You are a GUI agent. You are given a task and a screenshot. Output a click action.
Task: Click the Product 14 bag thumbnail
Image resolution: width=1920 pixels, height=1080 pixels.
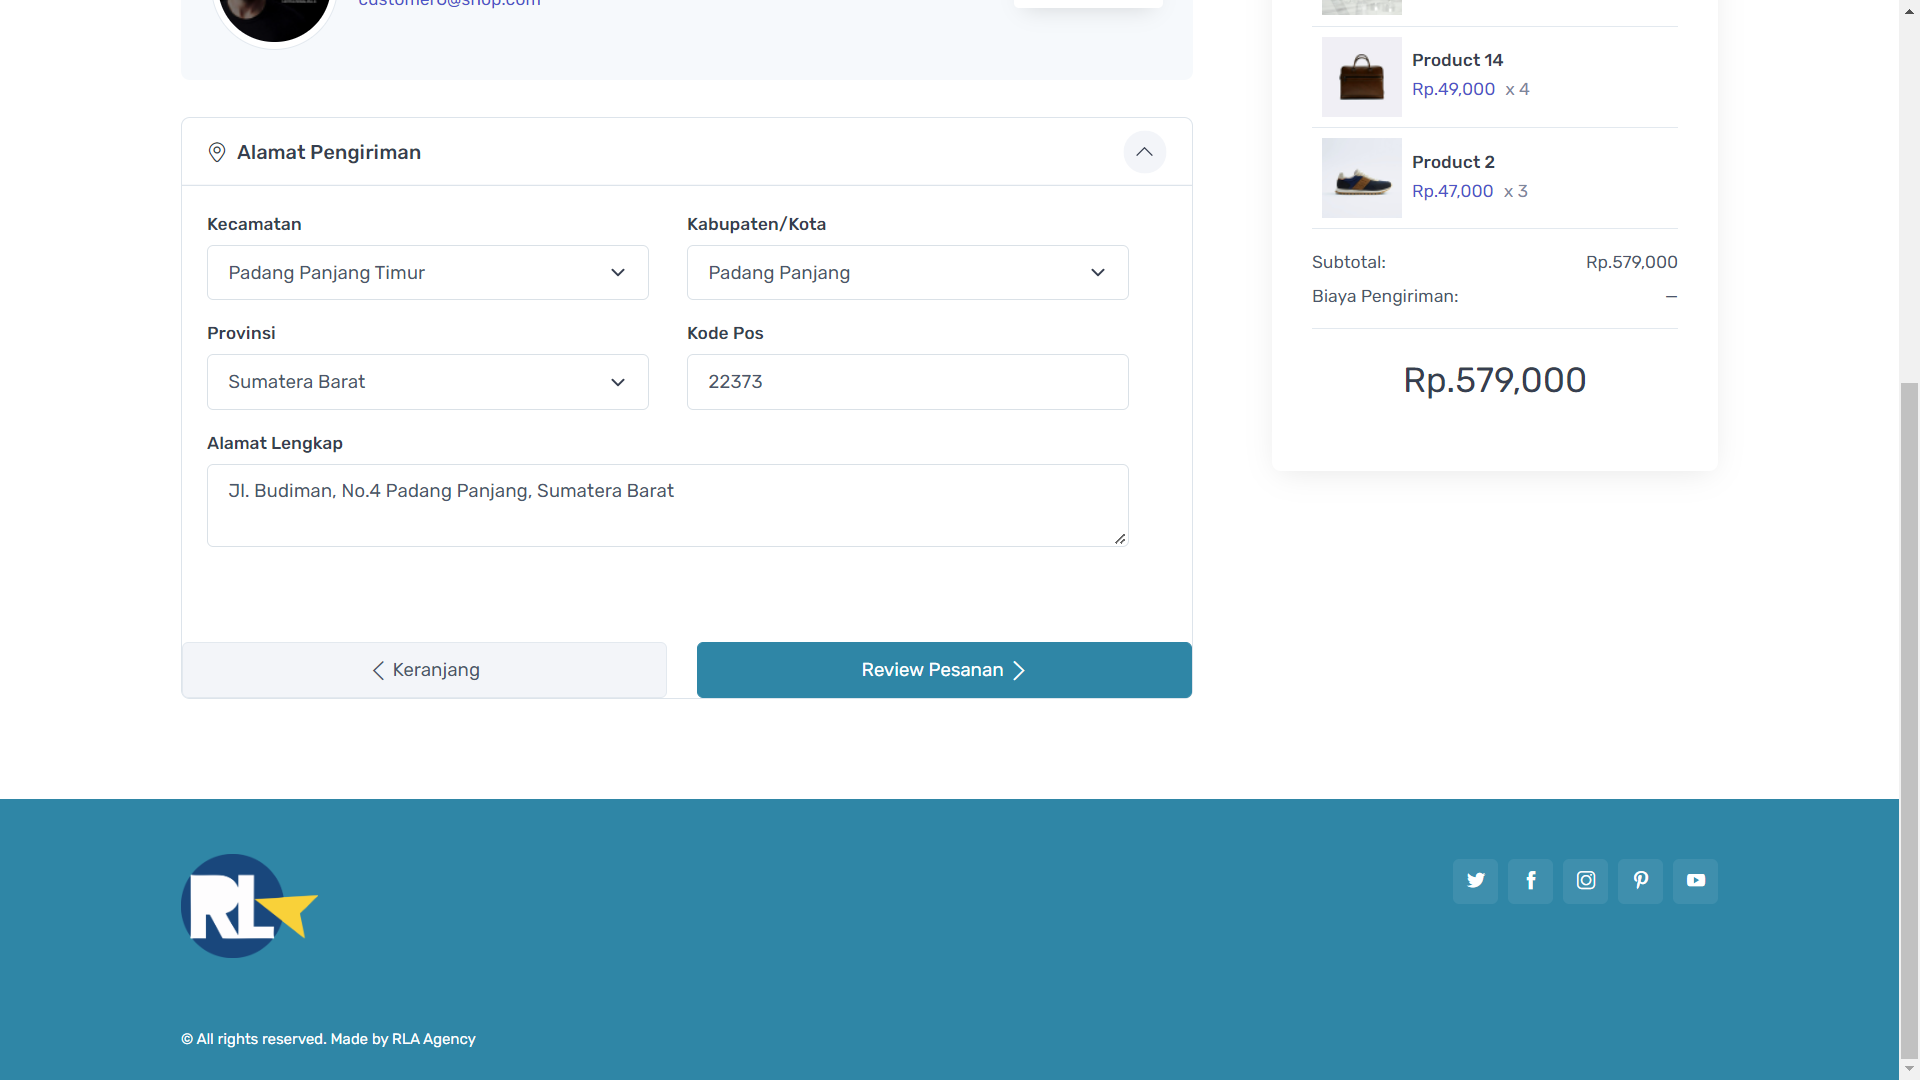click(x=1361, y=77)
